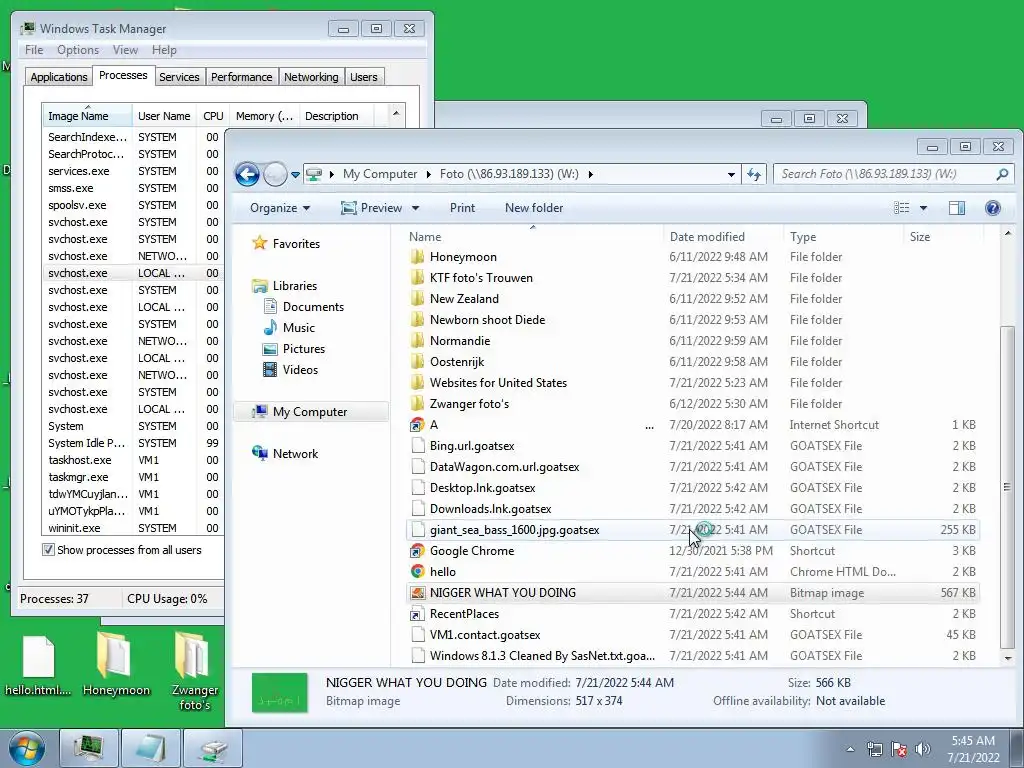Switch to the Applications tab

[59, 77]
